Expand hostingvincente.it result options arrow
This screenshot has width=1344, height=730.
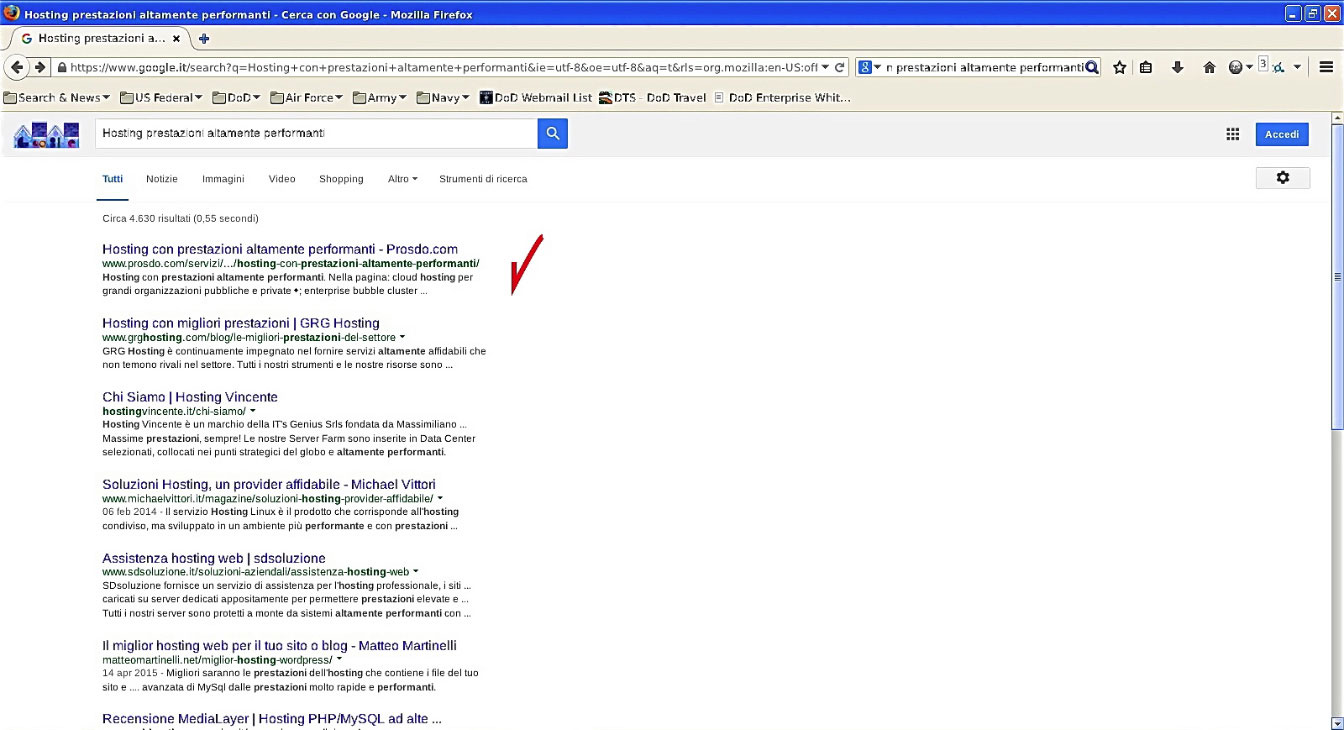click(253, 411)
